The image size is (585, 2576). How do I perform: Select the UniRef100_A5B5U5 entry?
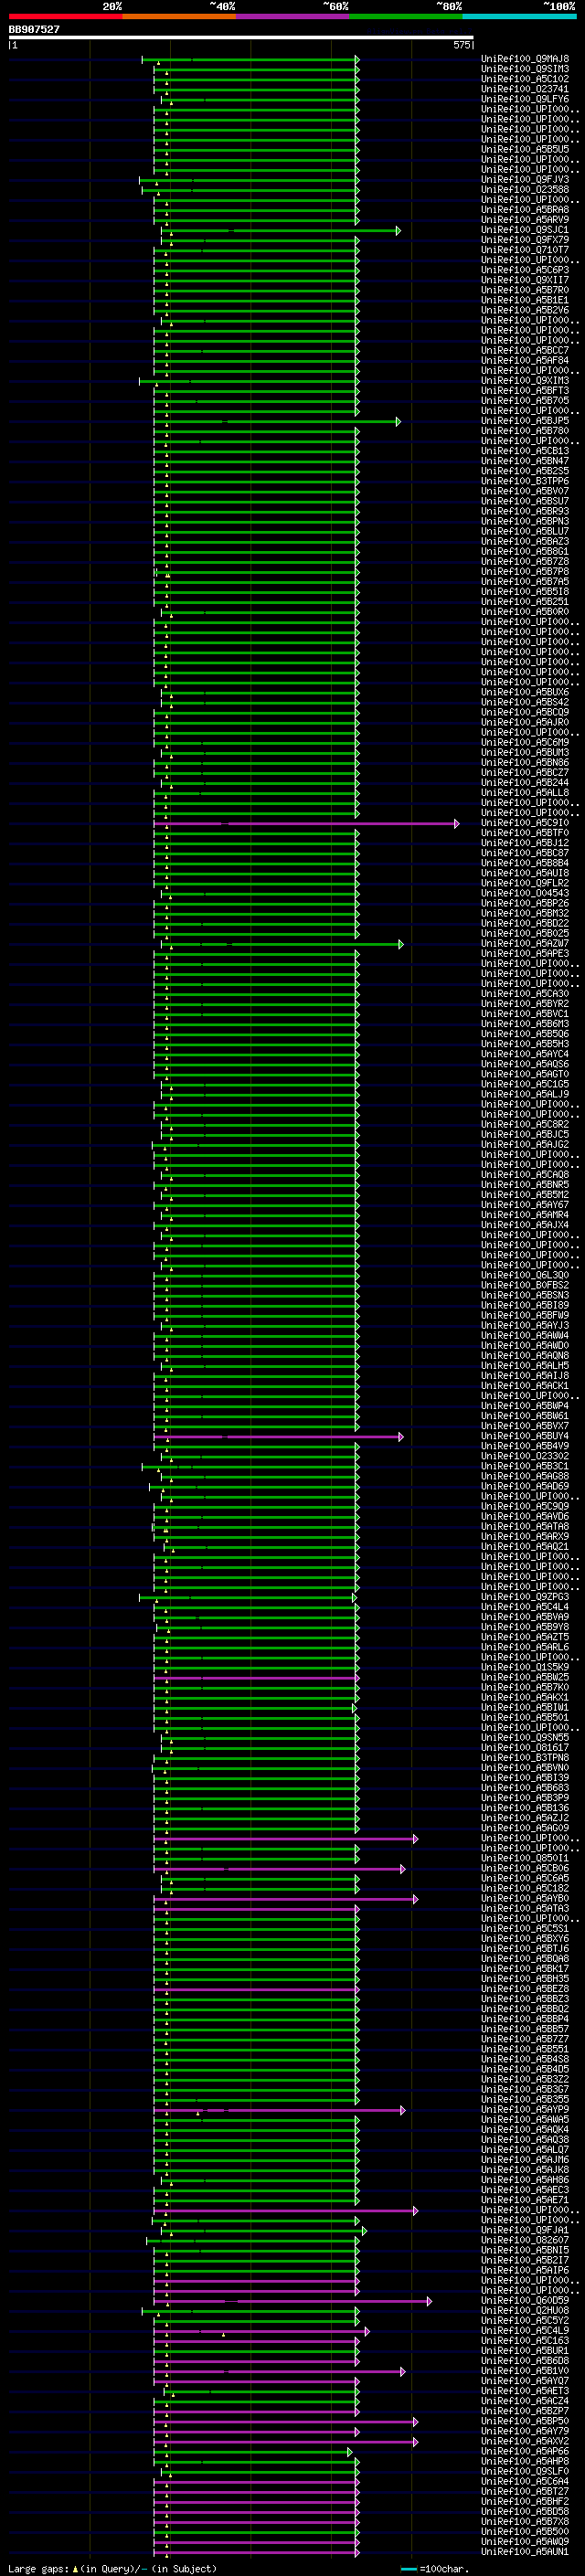coord(525,149)
